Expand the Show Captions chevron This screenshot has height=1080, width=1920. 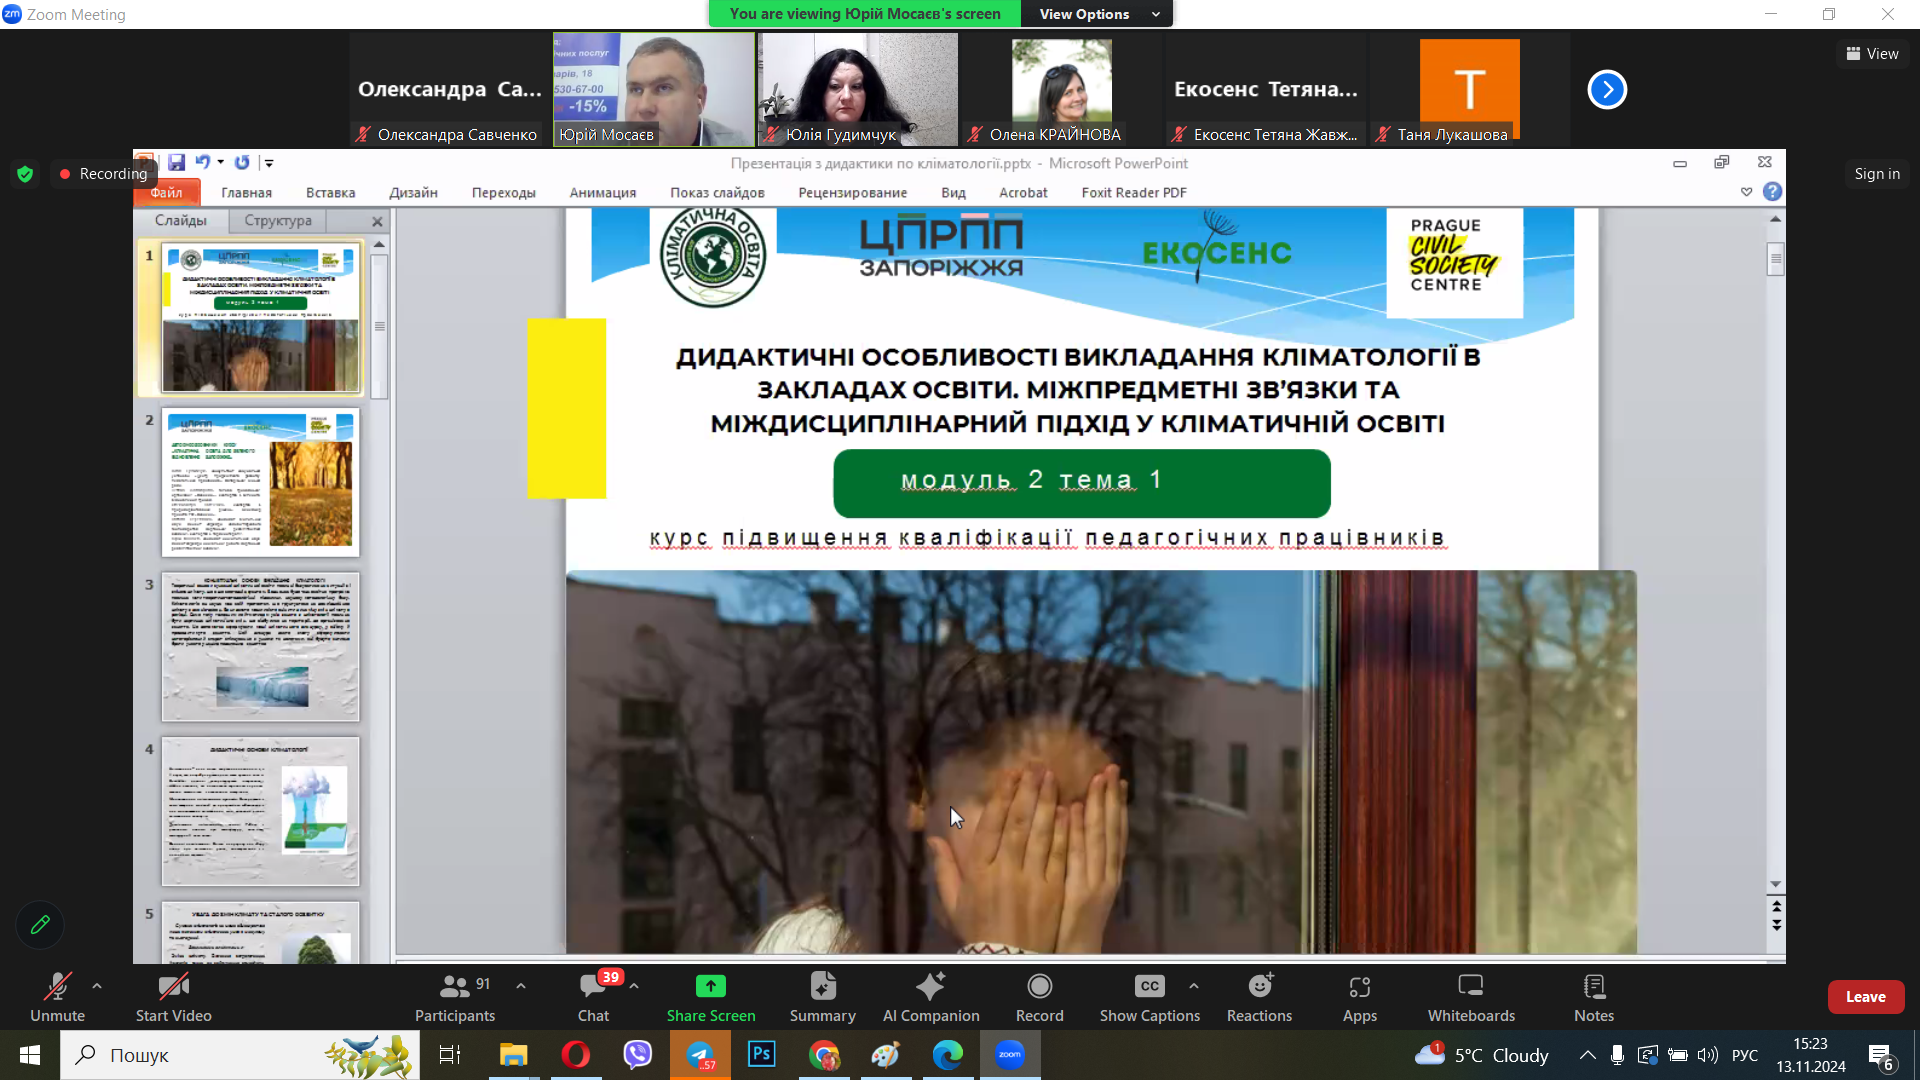tap(1193, 985)
